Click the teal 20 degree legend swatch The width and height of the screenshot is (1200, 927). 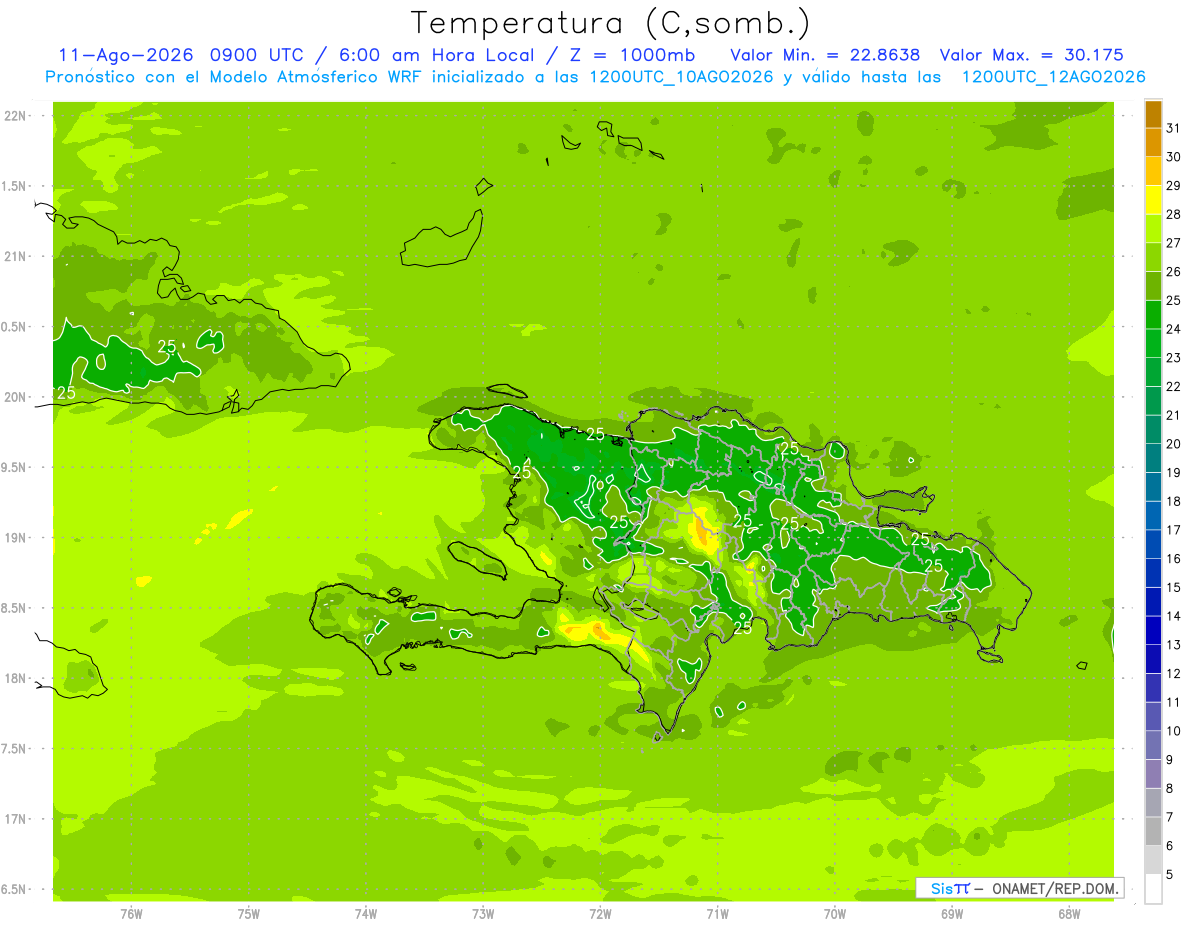pos(1153,430)
